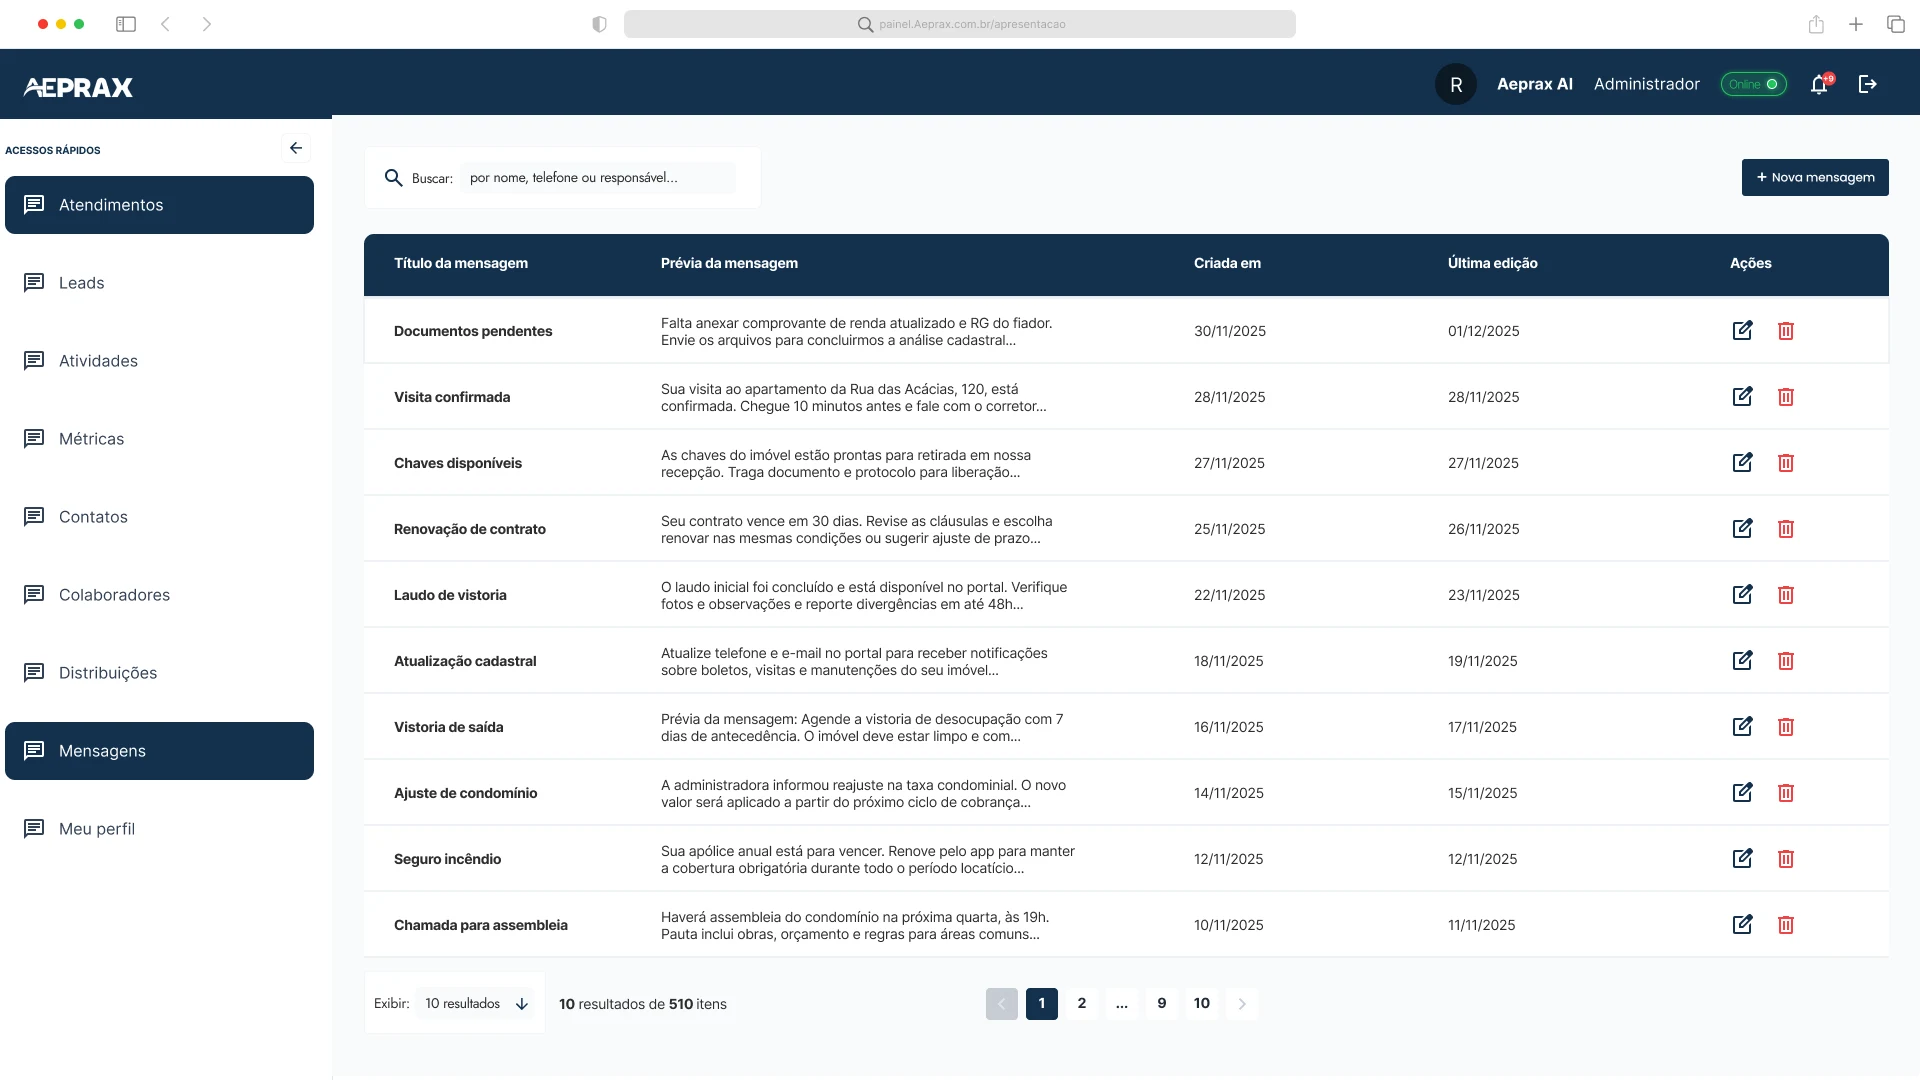Open Meu perfil in the sidebar
The width and height of the screenshot is (1920, 1080).
pyautogui.click(x=159, y=829)
